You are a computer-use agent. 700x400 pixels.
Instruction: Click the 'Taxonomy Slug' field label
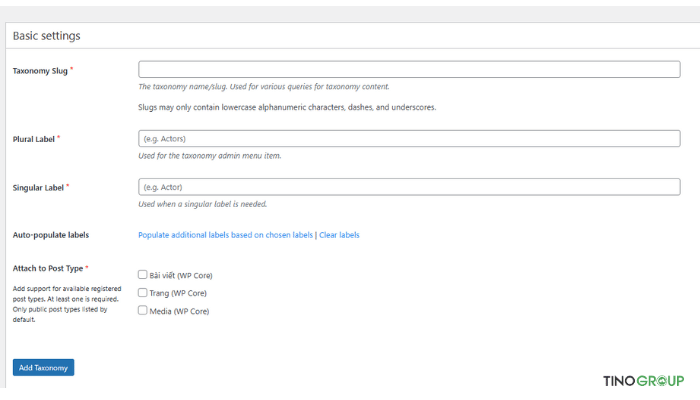tap(39, 71)
